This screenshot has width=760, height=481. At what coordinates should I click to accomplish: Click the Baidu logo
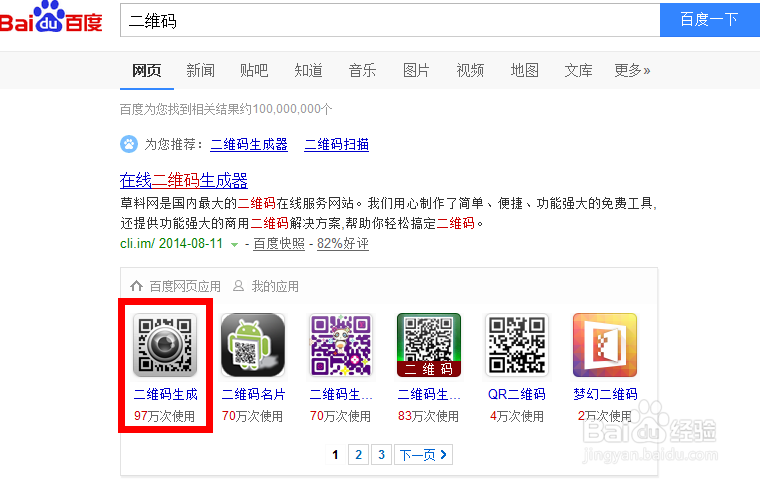pos(51,17)
